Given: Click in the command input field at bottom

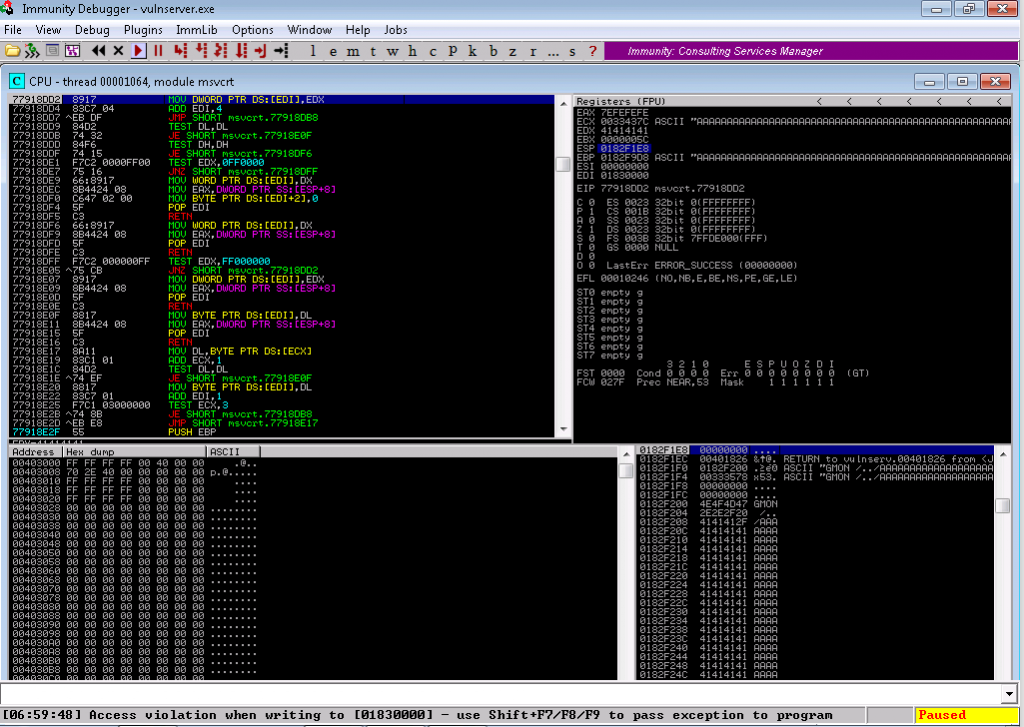Looking at the screenshot, I should tap(501, 693).
